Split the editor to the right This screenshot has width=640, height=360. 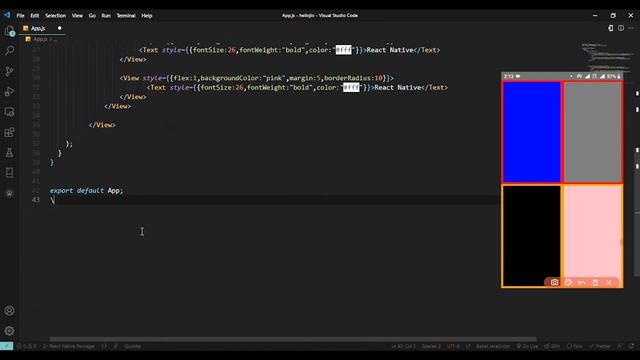(x=621, y=28)
